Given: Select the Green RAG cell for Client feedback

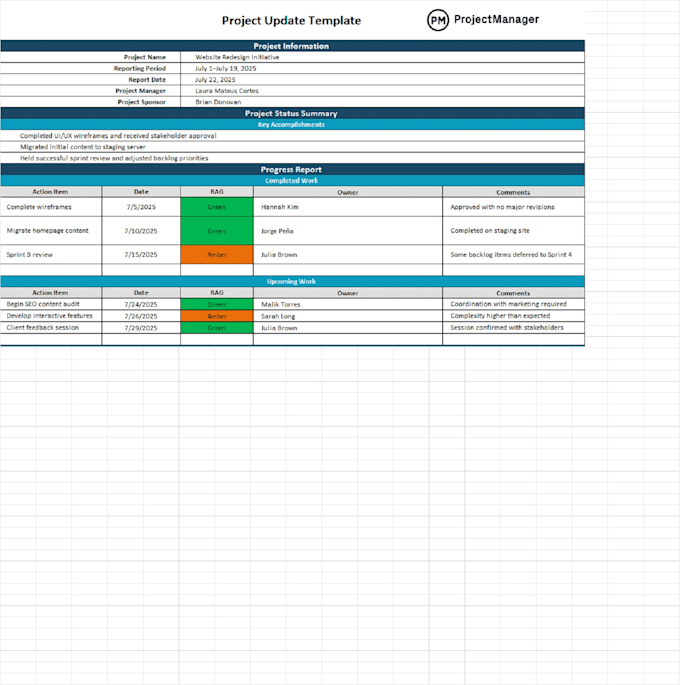Looking at the screenshot, I should click(217, 328).
